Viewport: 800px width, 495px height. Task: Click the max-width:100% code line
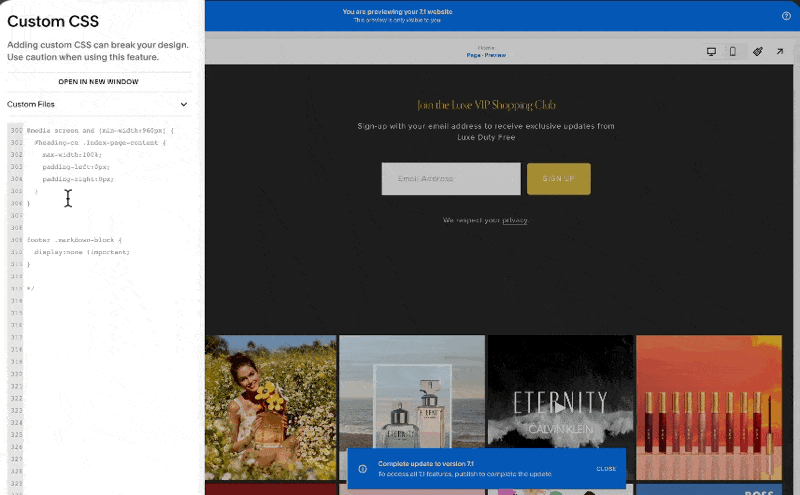pyautogui.click(x=72, y=155)
